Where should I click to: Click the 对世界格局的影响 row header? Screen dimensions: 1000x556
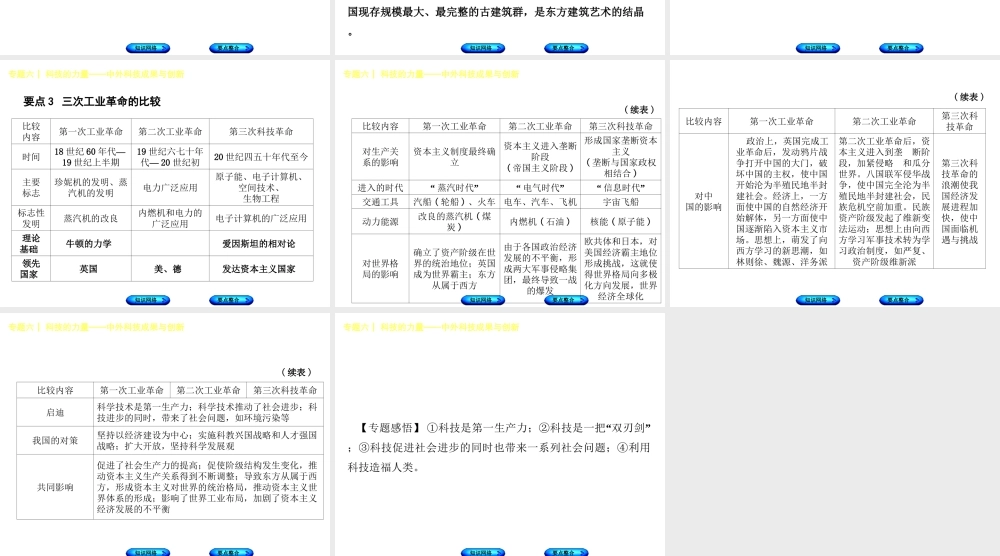tap(380, 268)
